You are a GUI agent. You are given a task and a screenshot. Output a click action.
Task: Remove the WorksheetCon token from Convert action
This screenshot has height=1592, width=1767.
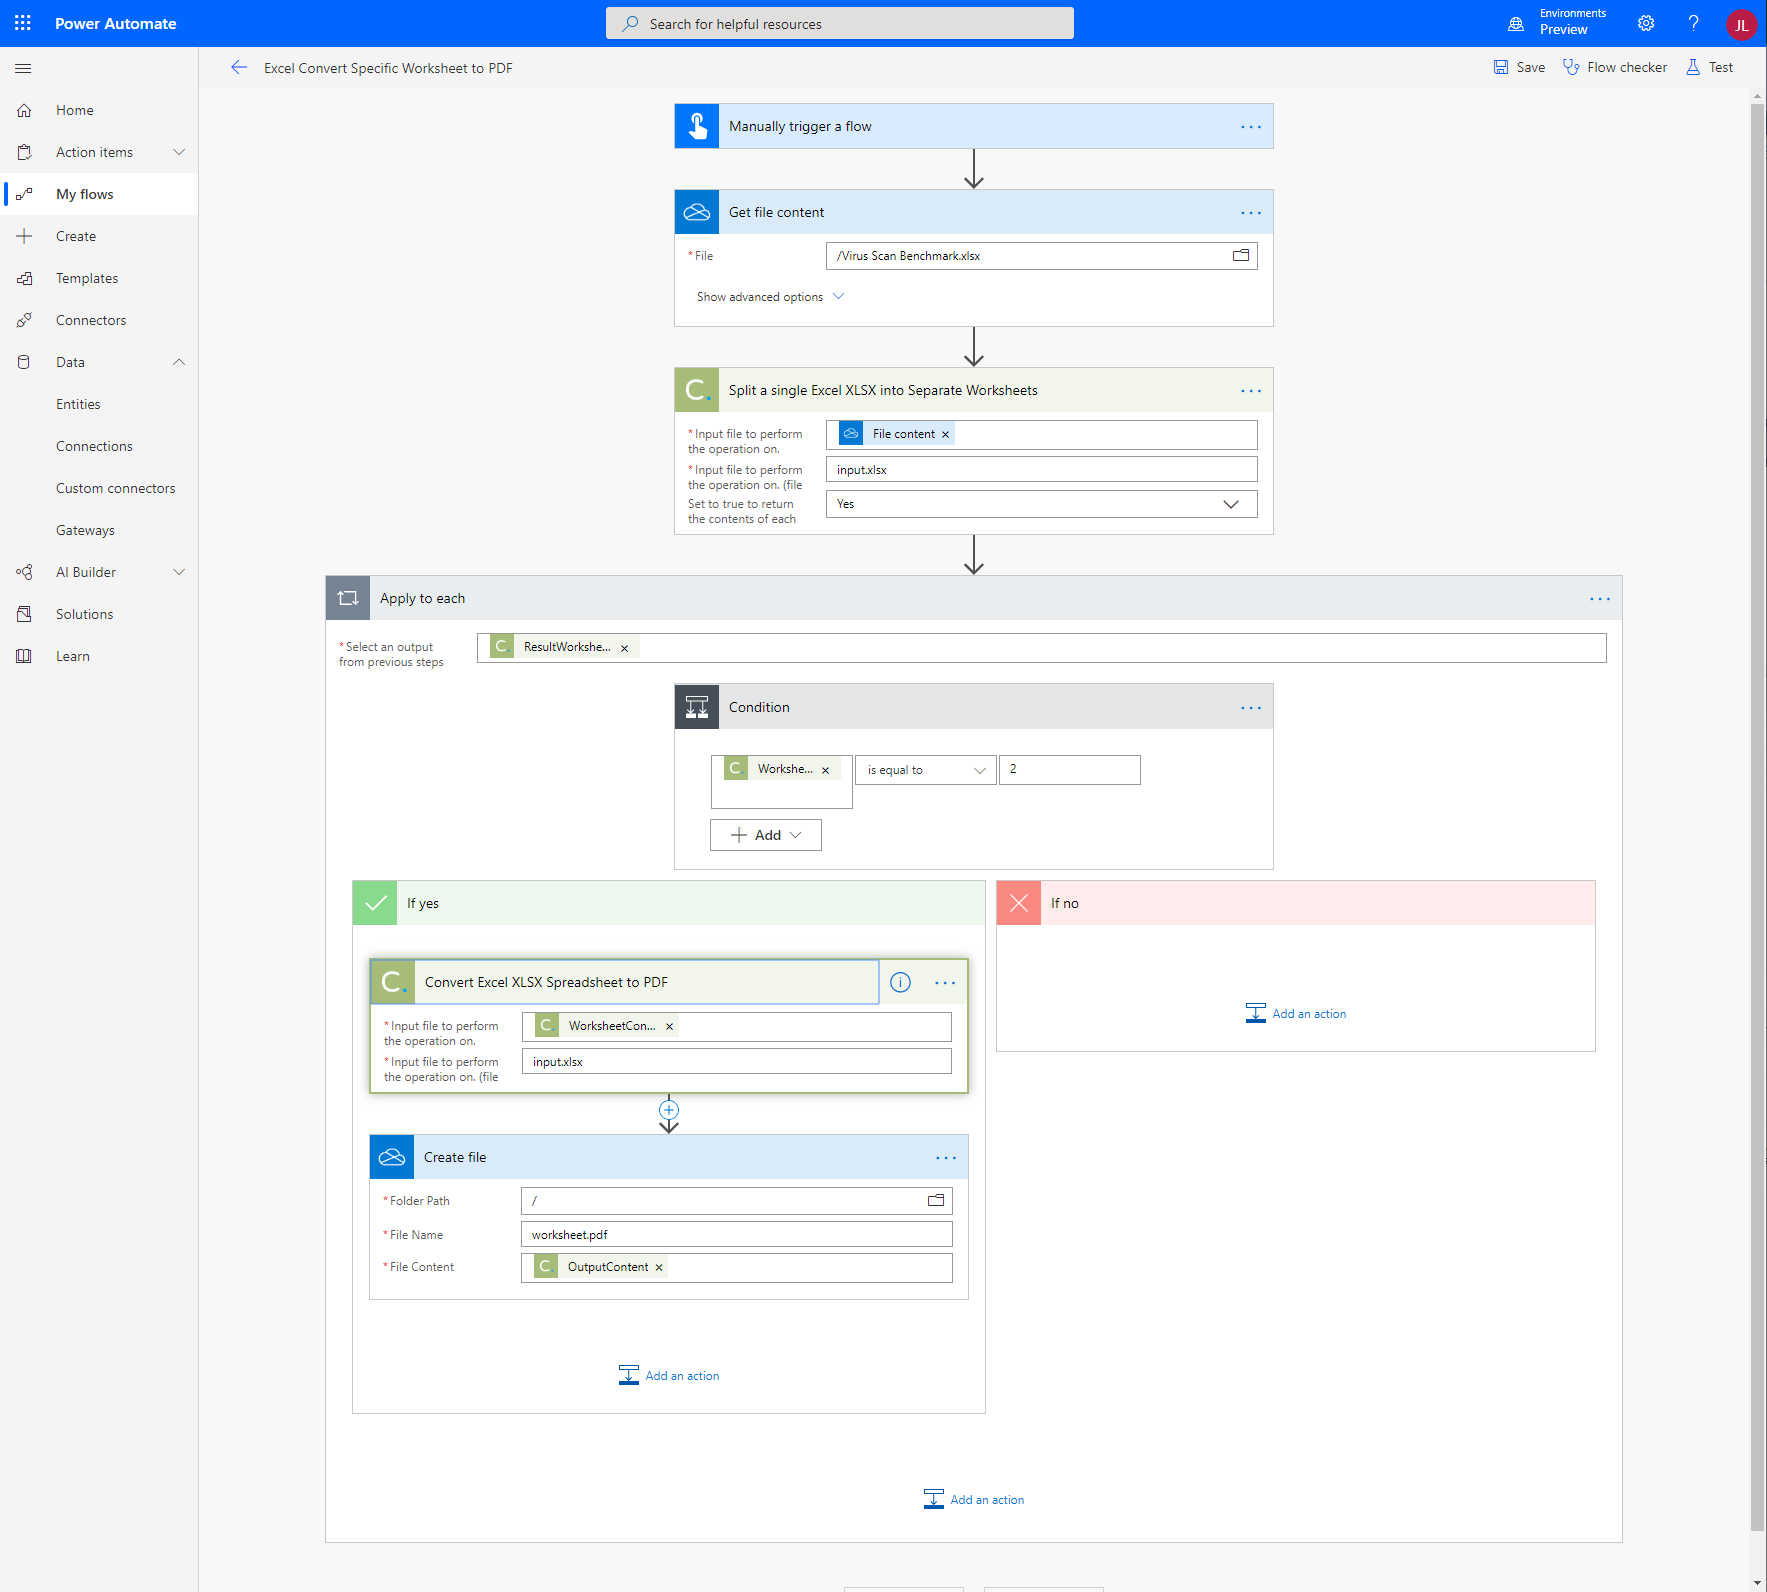pyautogui.click(x=669, y=1026)
